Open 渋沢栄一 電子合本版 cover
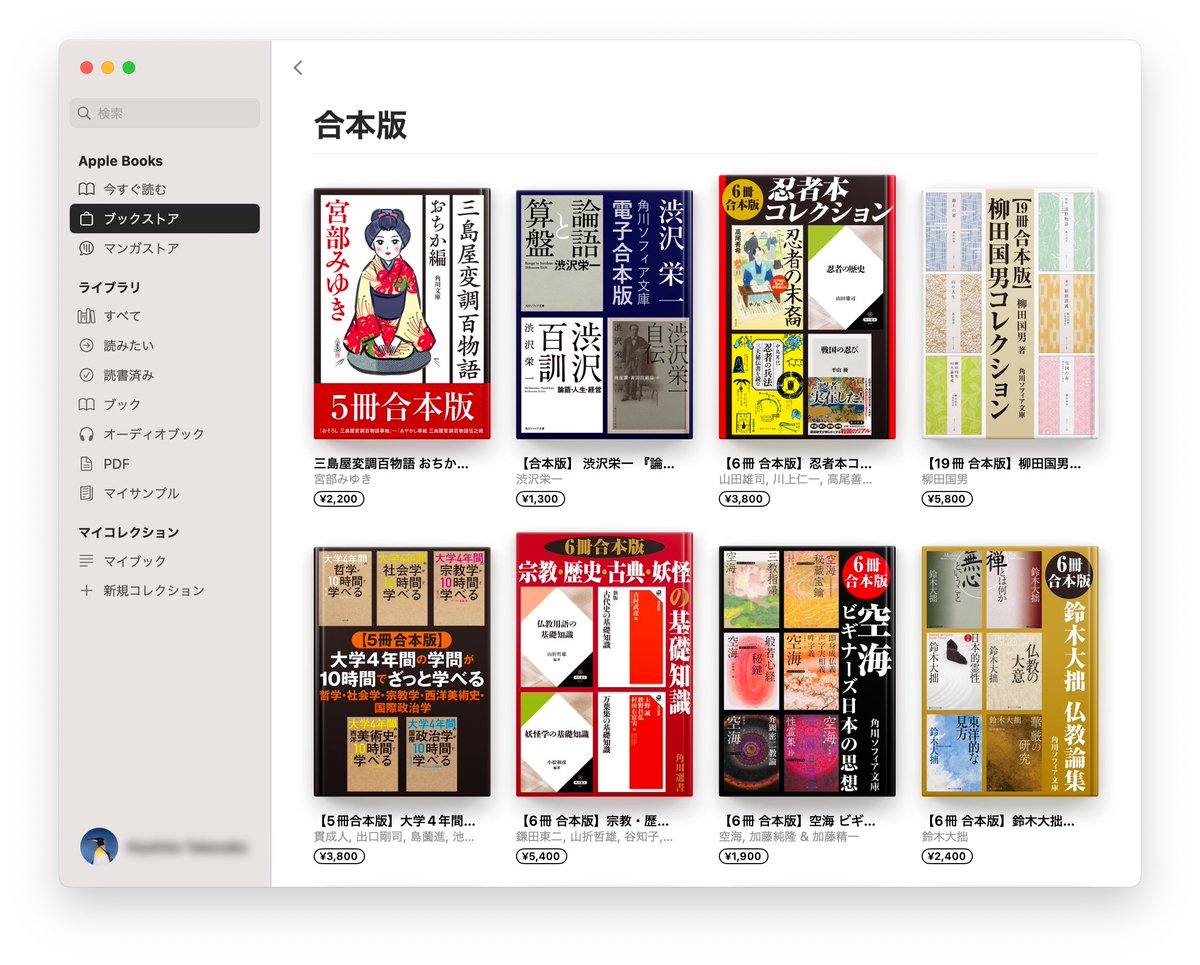 (x=604, y=314)
